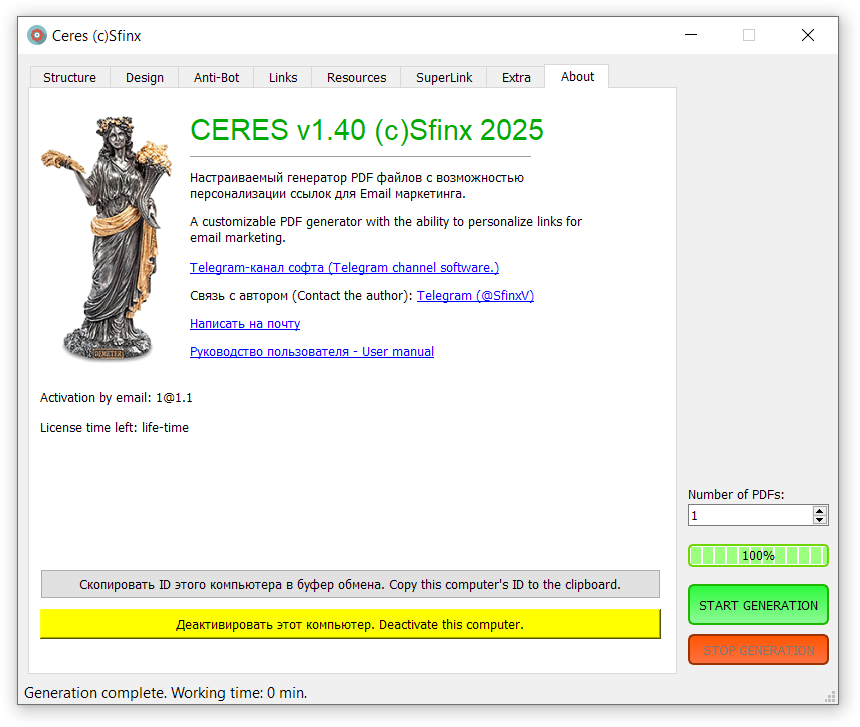Screen dimensions: 860x727
Task: Click the yellow Deactivate this computer button
Action: point(350,624)
